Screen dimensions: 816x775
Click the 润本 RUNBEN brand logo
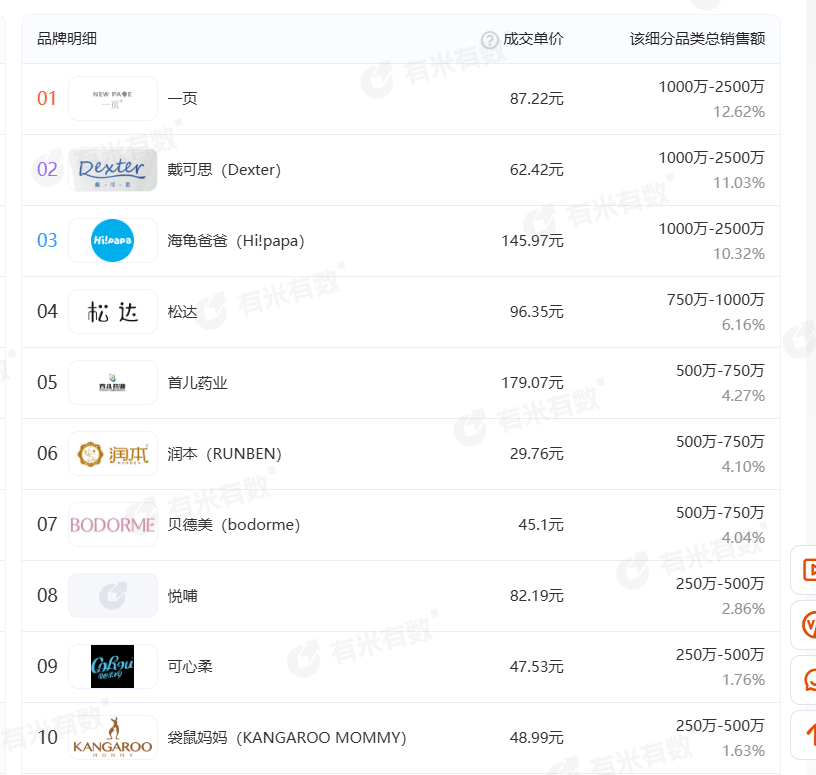[x=113, y=453]
